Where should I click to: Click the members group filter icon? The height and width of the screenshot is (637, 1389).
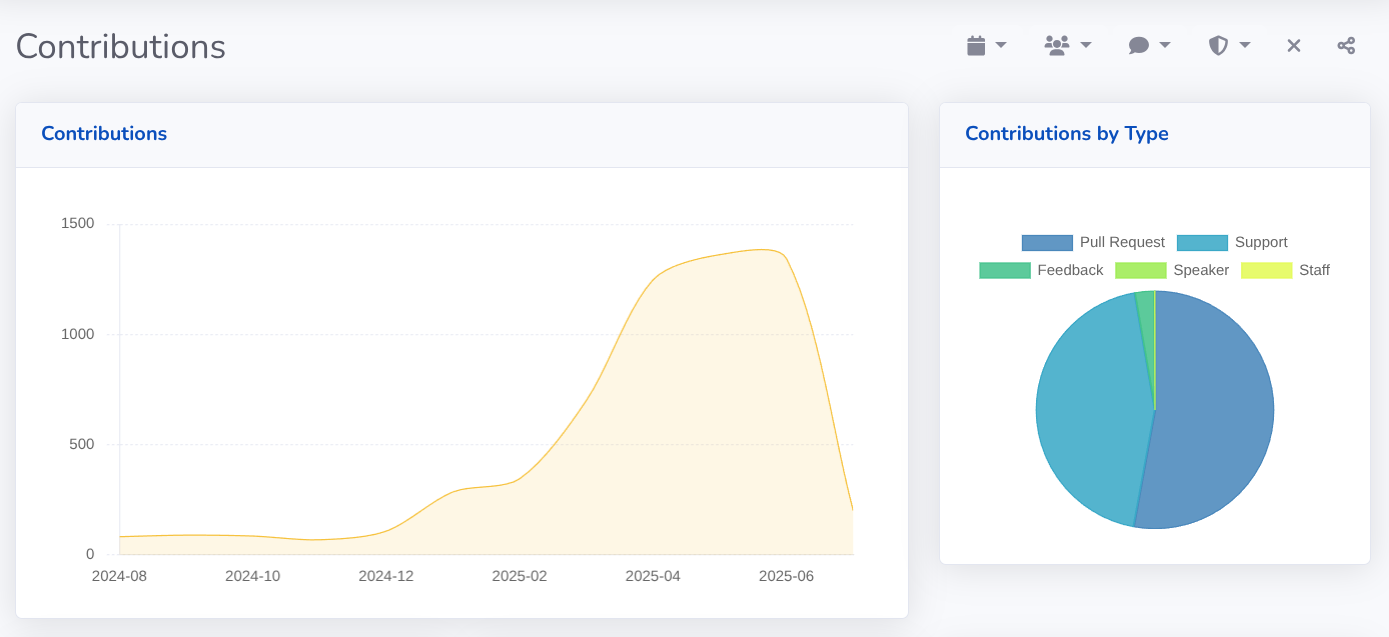coord(1056,46)
